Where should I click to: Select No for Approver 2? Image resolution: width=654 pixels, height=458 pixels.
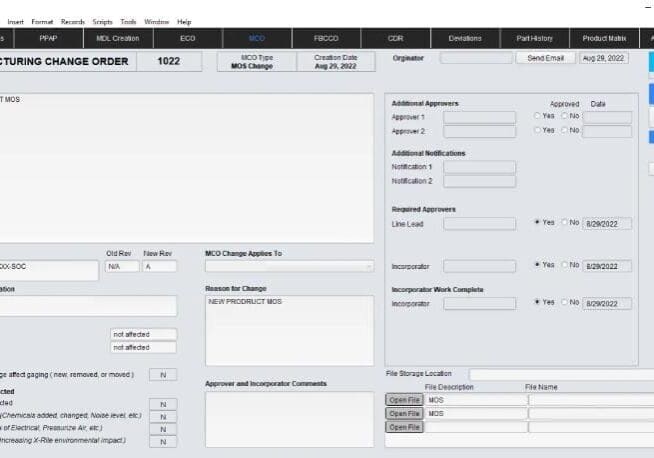tap(564, 130)
